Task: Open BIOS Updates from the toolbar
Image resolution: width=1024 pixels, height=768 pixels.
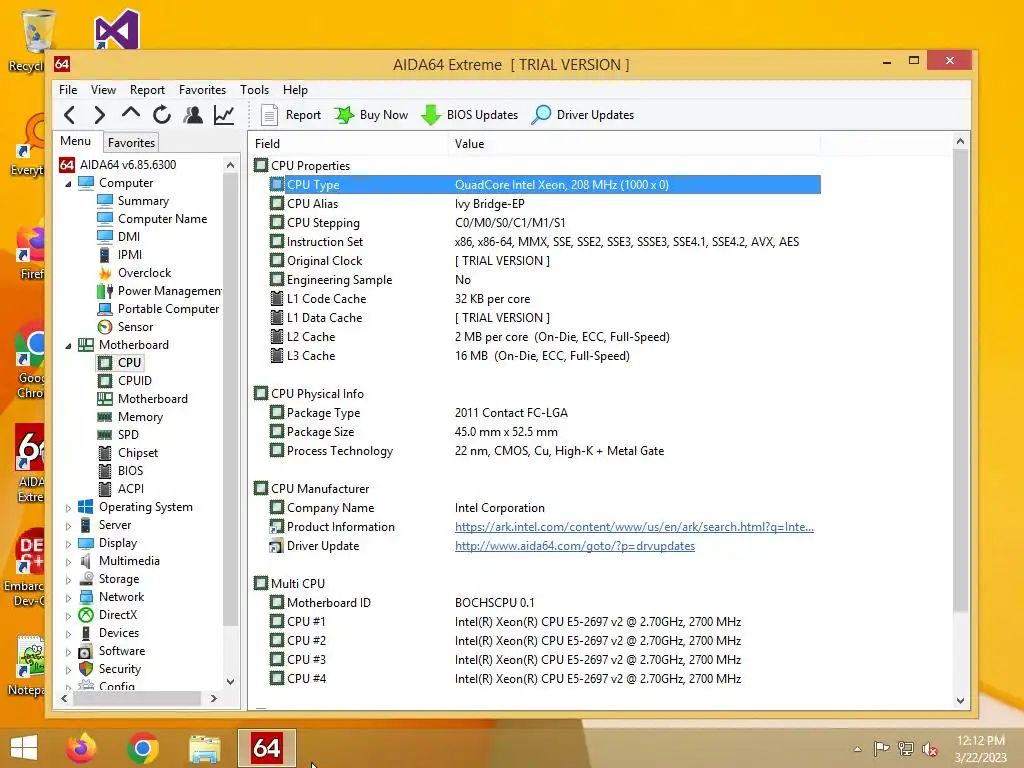Action: click(470, 115)
